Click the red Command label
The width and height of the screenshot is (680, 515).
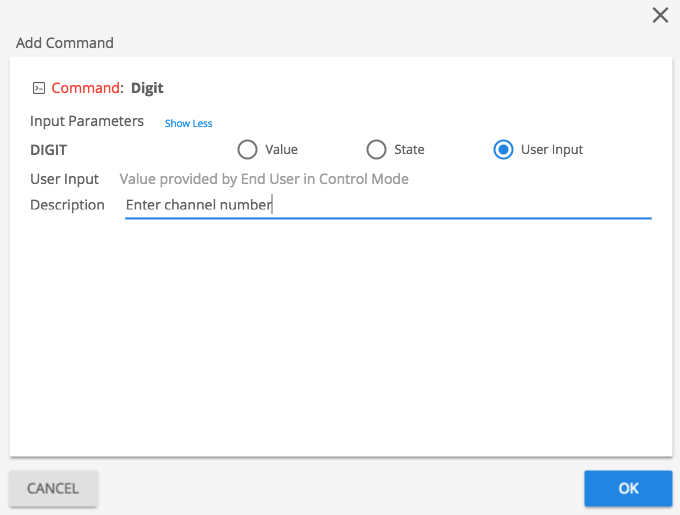pyautogui.click(x=86, y=88)
